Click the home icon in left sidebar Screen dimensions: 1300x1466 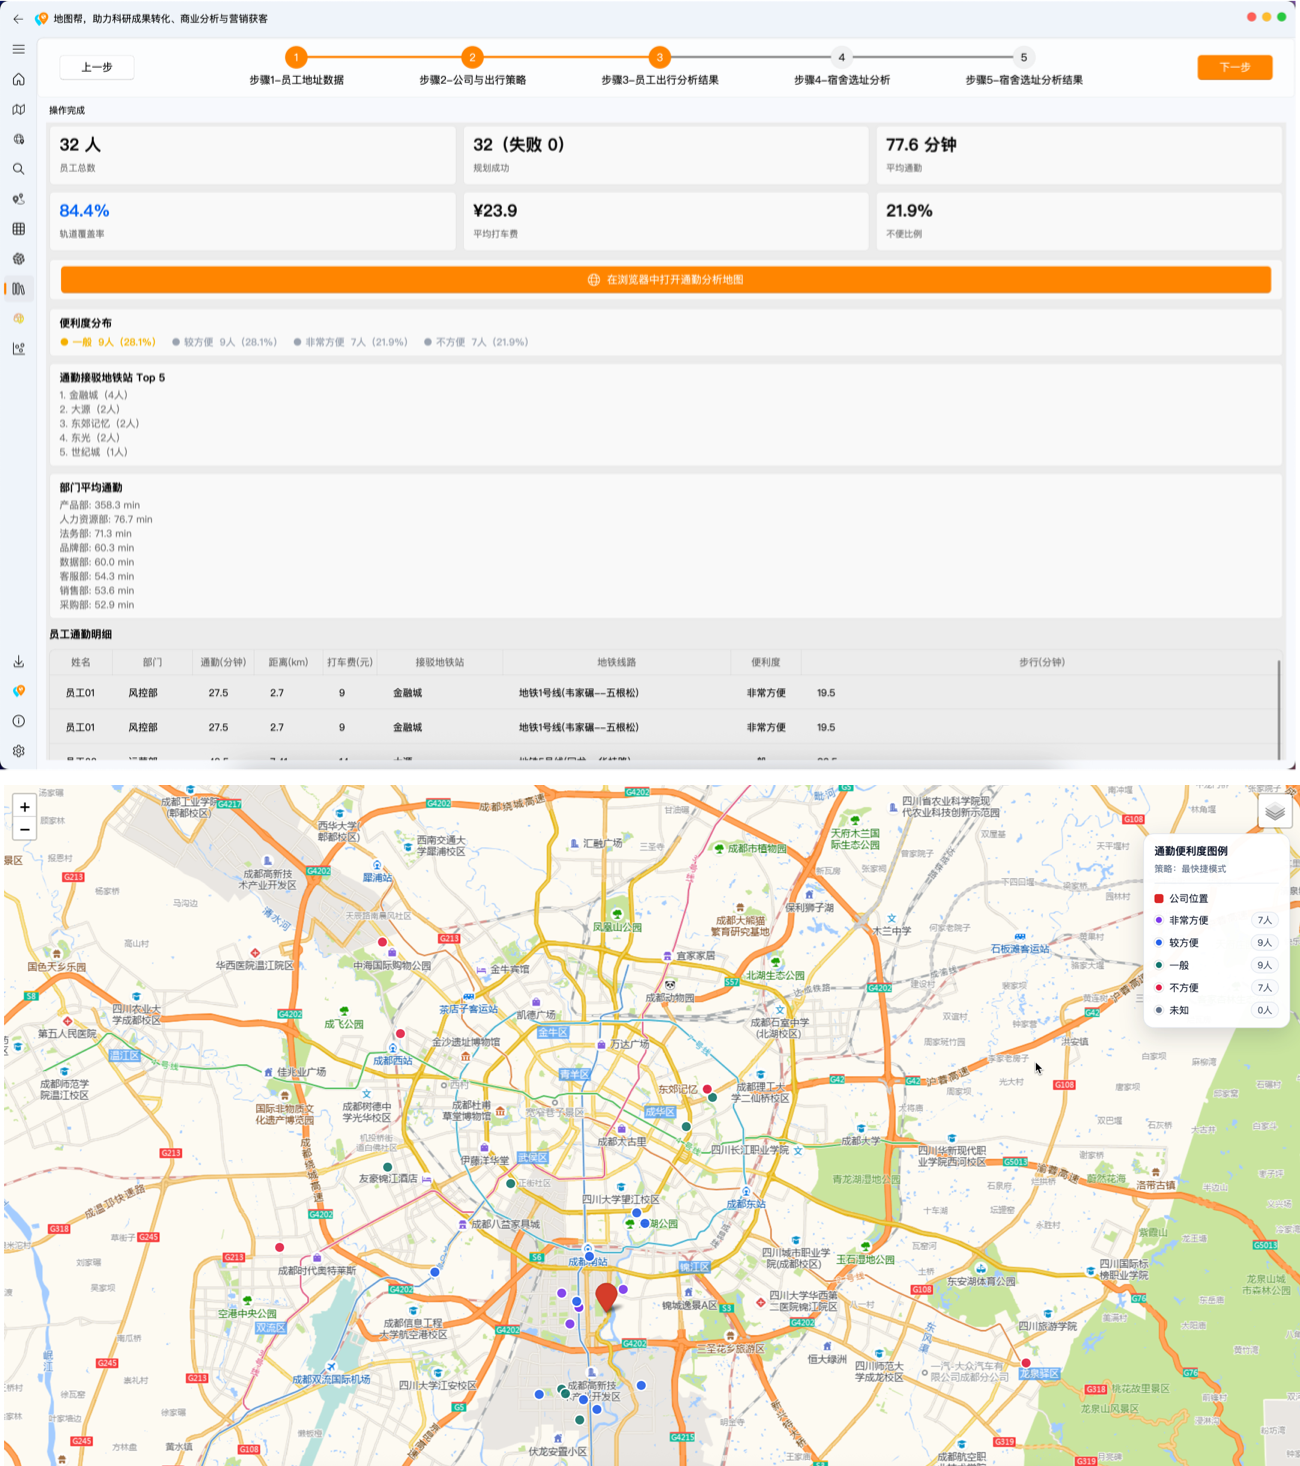coord(18,79)
